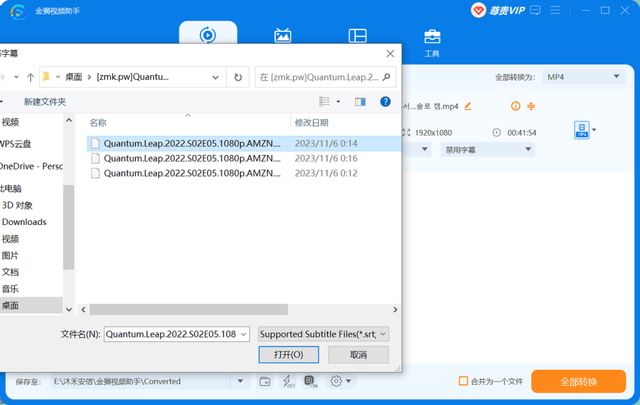Click the navigation pane vertical scrollbar thumb
640x405 pixels.
(x=69, y=227)
